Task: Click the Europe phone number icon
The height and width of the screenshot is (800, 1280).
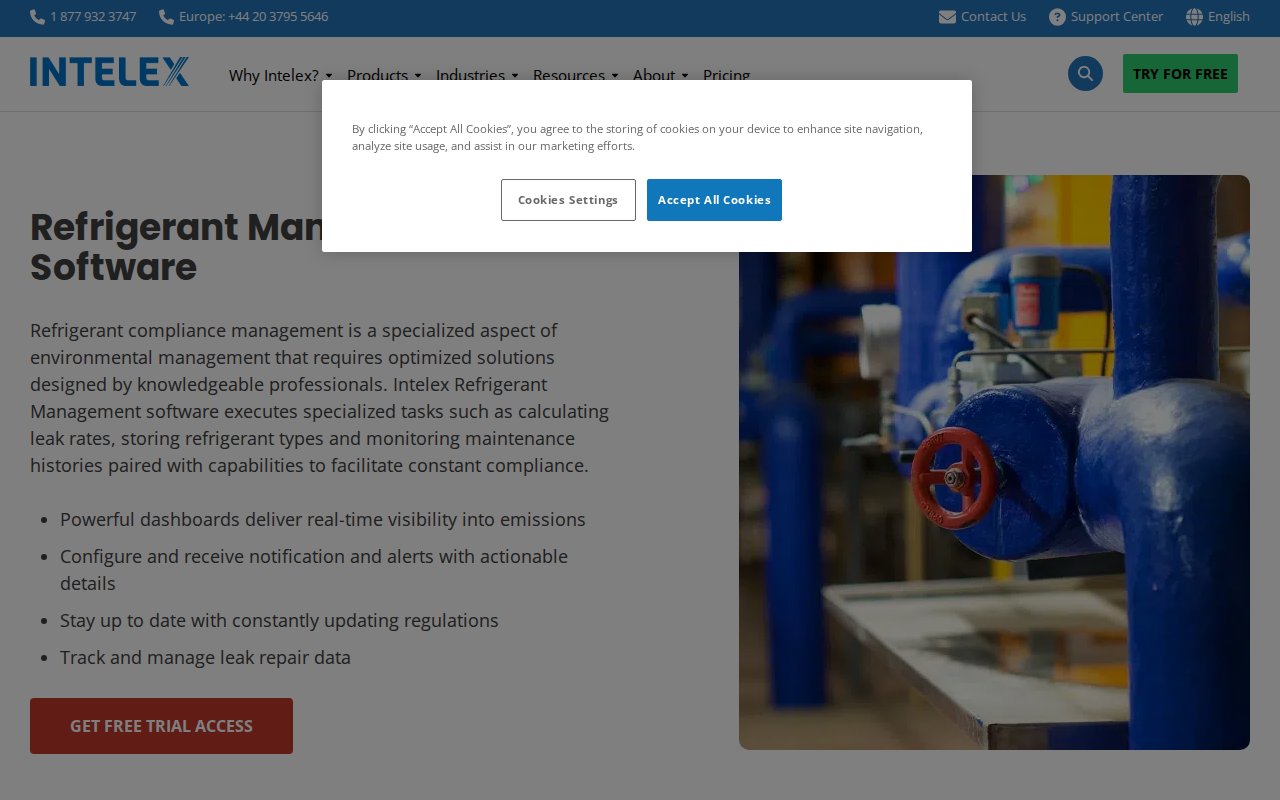Action: pos(166,17)
